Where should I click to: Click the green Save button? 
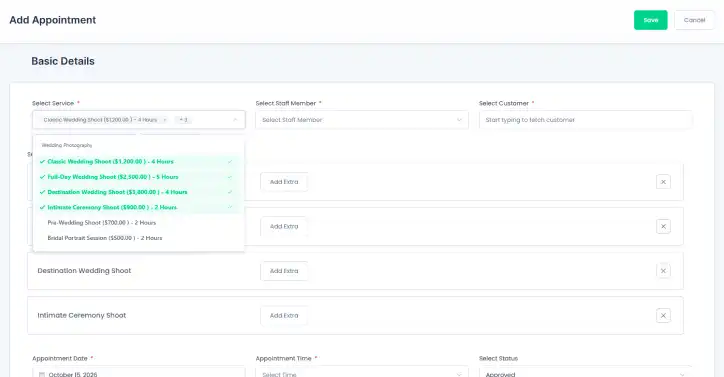pyautogui.click(x=650, y=20)
